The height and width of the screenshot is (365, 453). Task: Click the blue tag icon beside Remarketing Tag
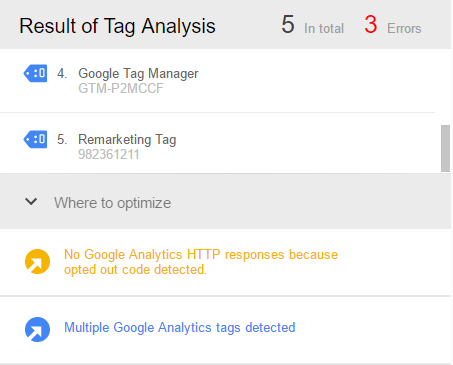pos(35,139)
